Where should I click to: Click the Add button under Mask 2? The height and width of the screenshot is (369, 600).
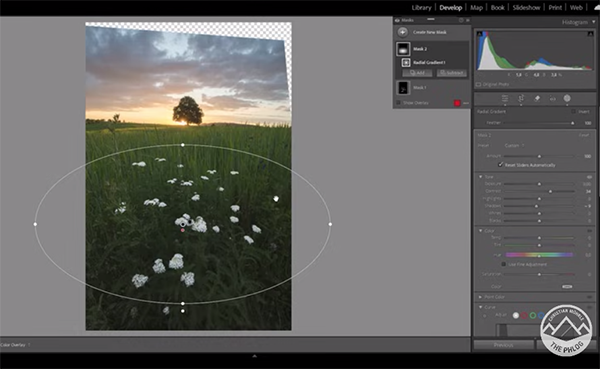(417, 73)
